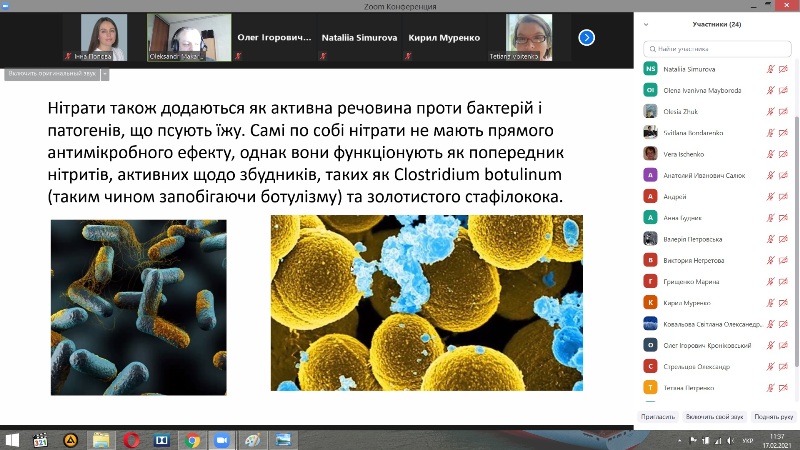The height and width of the screenshot is (450, 800).
Task: Switch keyboard language via УКР indicator
Action: [747, 439]
